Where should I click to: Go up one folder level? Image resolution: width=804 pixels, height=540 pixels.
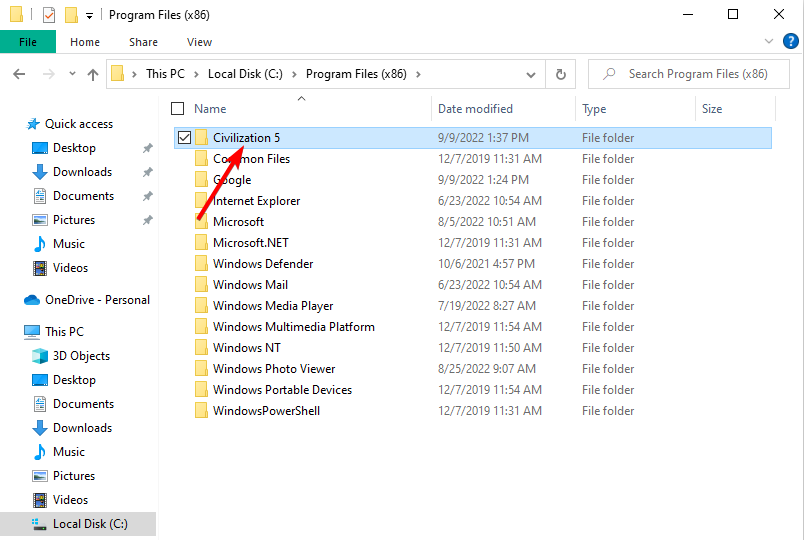93,75
